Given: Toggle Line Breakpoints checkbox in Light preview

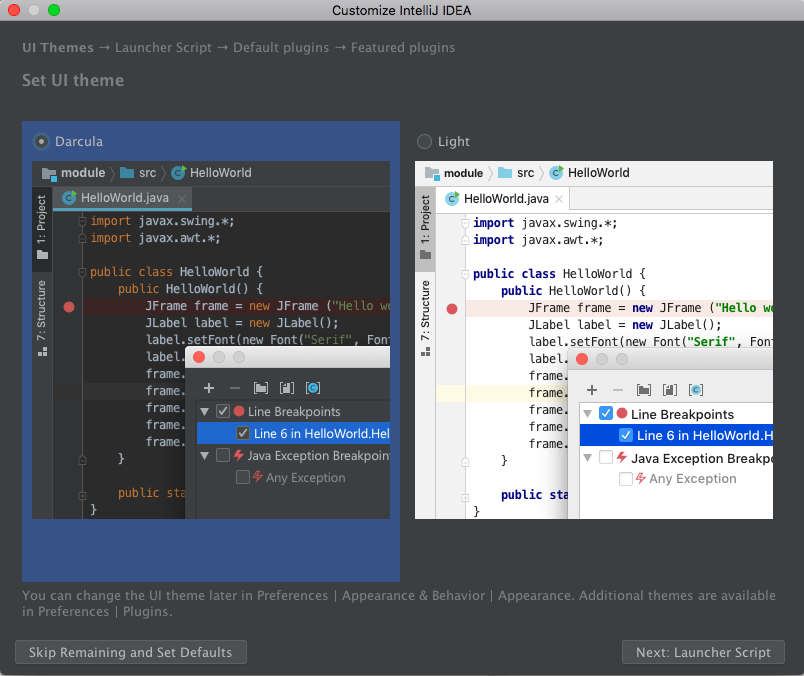Looking at the screenshot, I should (x=606, y=413).
